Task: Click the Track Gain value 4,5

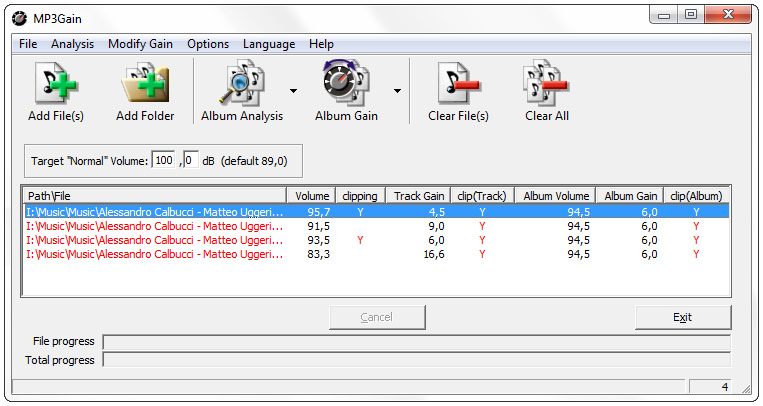Action: coord(437,212)
